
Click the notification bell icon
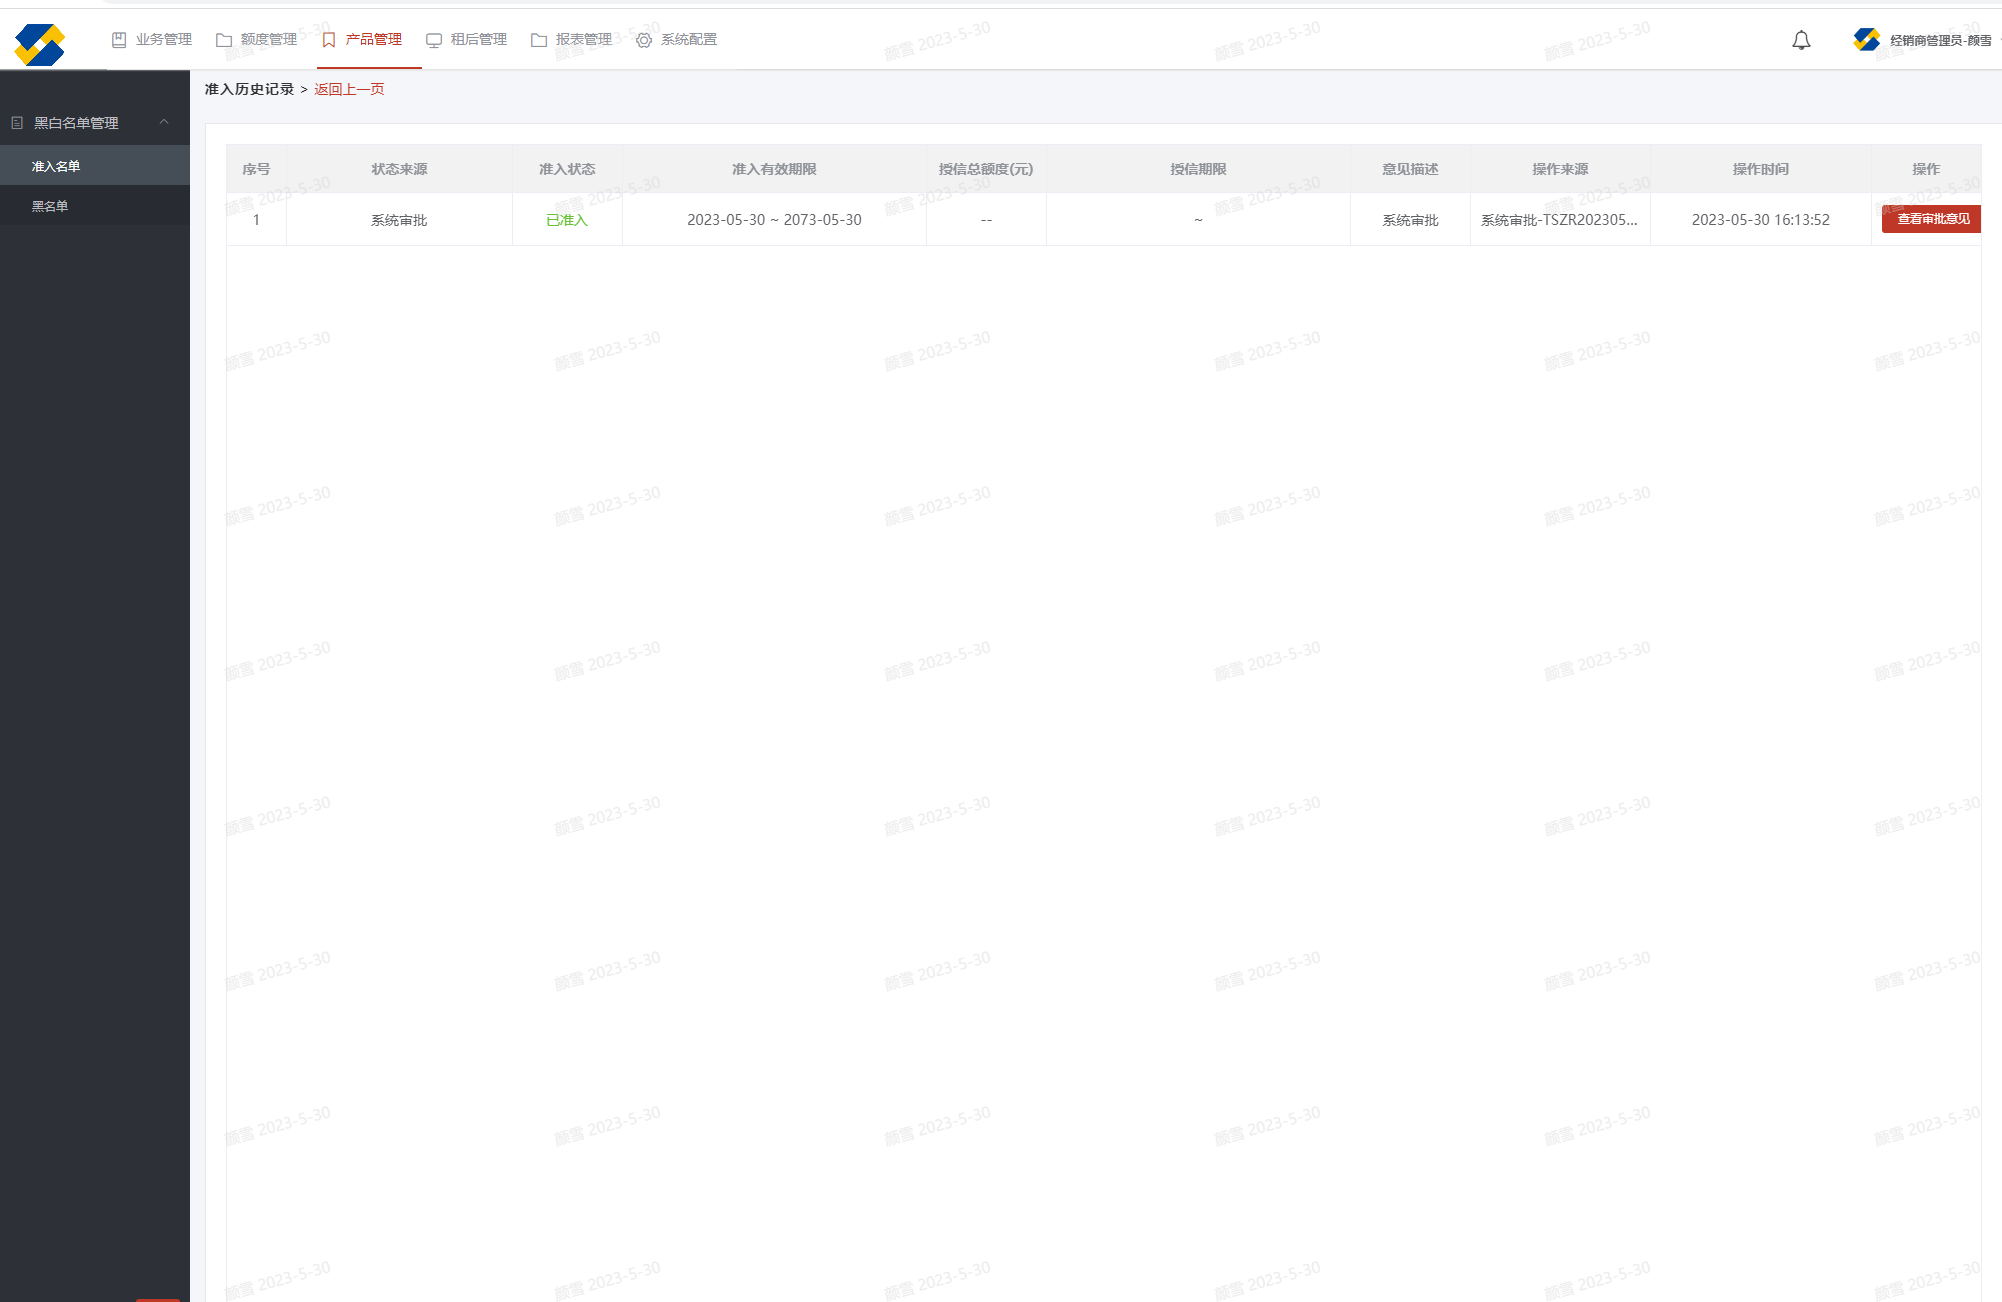tap(1801, 40)
